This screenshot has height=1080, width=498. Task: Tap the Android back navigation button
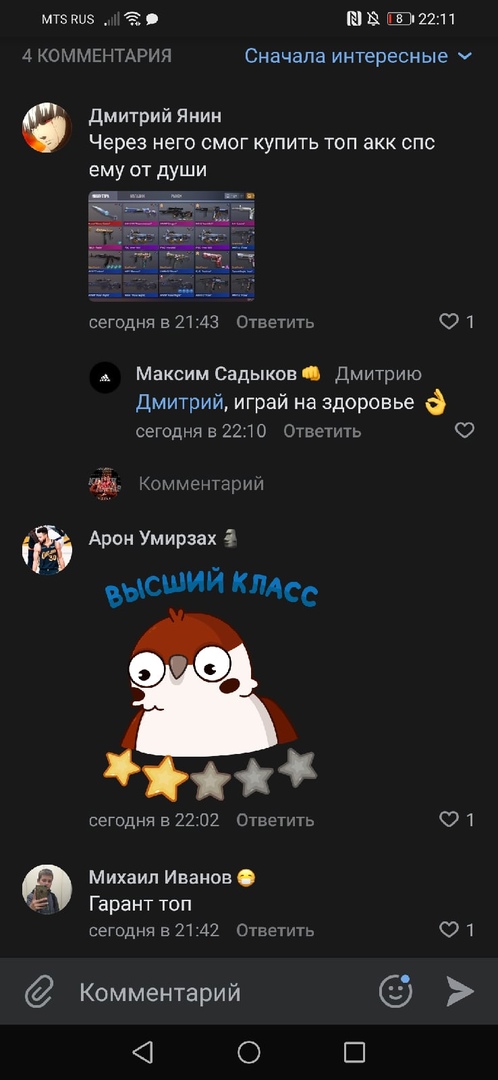pos(143,1052)
